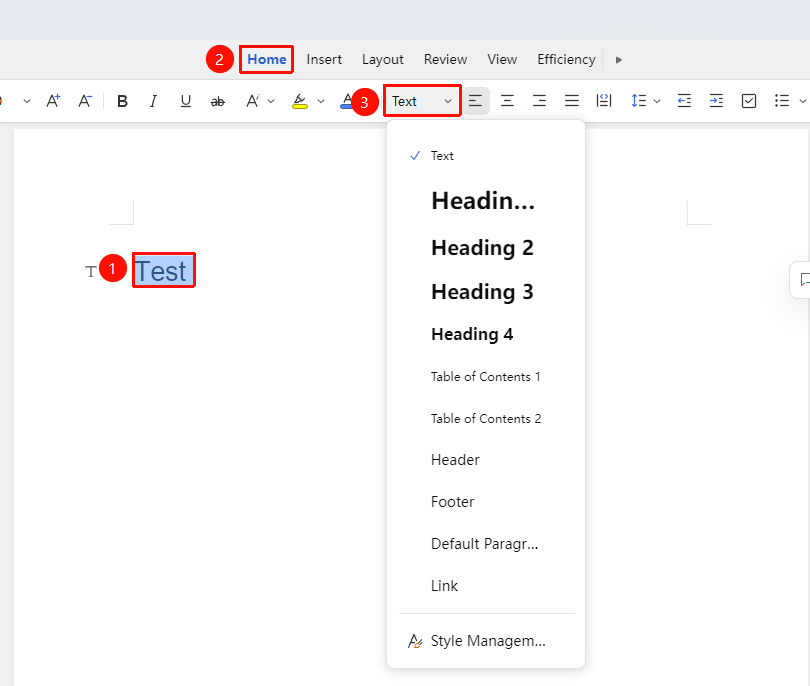Align text right
The height and width of the screenshot is (686, 810).
[x=539, y=101]
